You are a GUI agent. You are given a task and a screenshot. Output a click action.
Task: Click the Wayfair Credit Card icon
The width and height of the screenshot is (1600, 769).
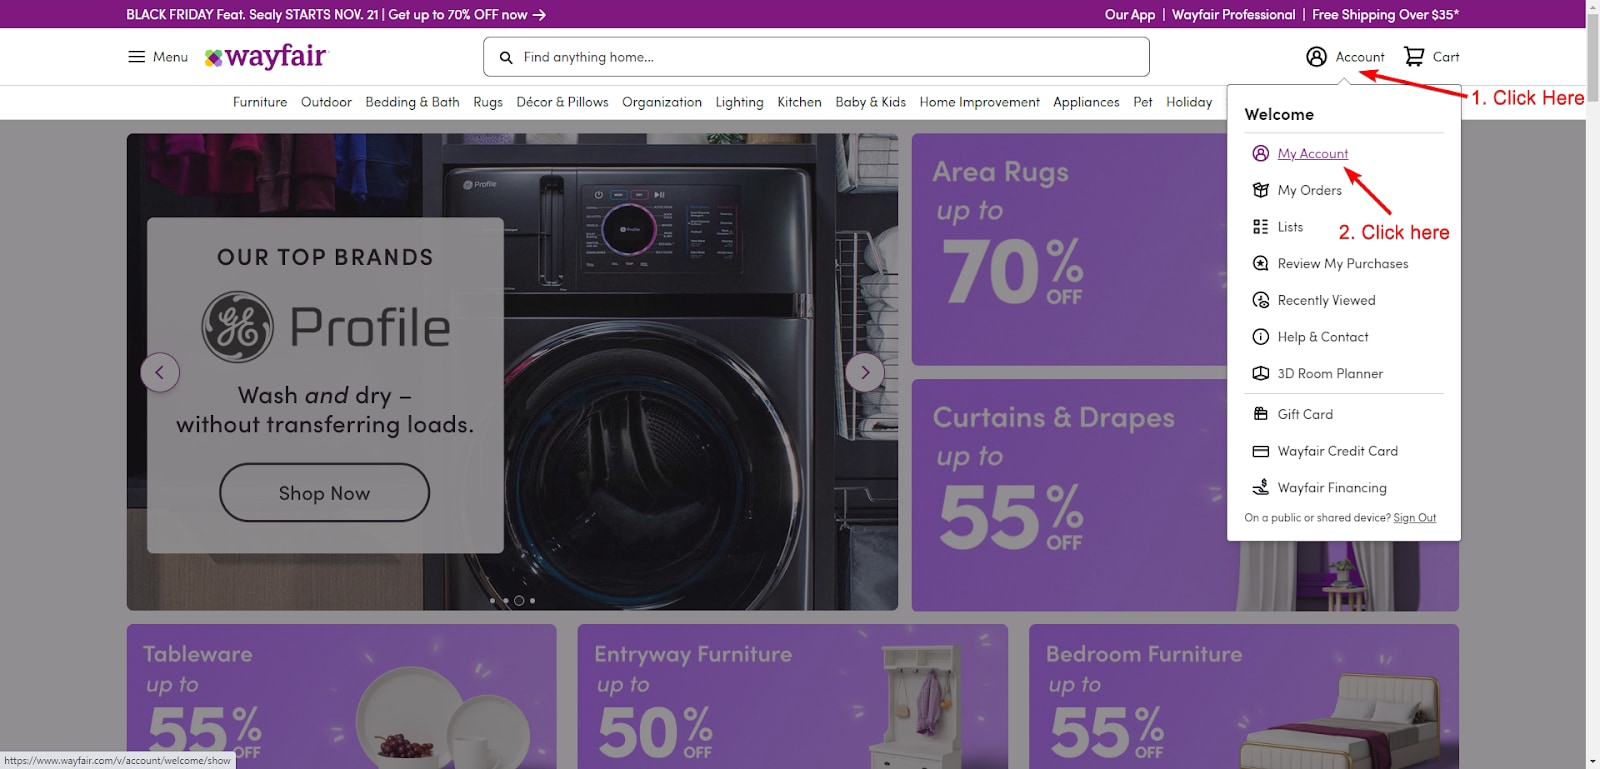point(1261,451)
